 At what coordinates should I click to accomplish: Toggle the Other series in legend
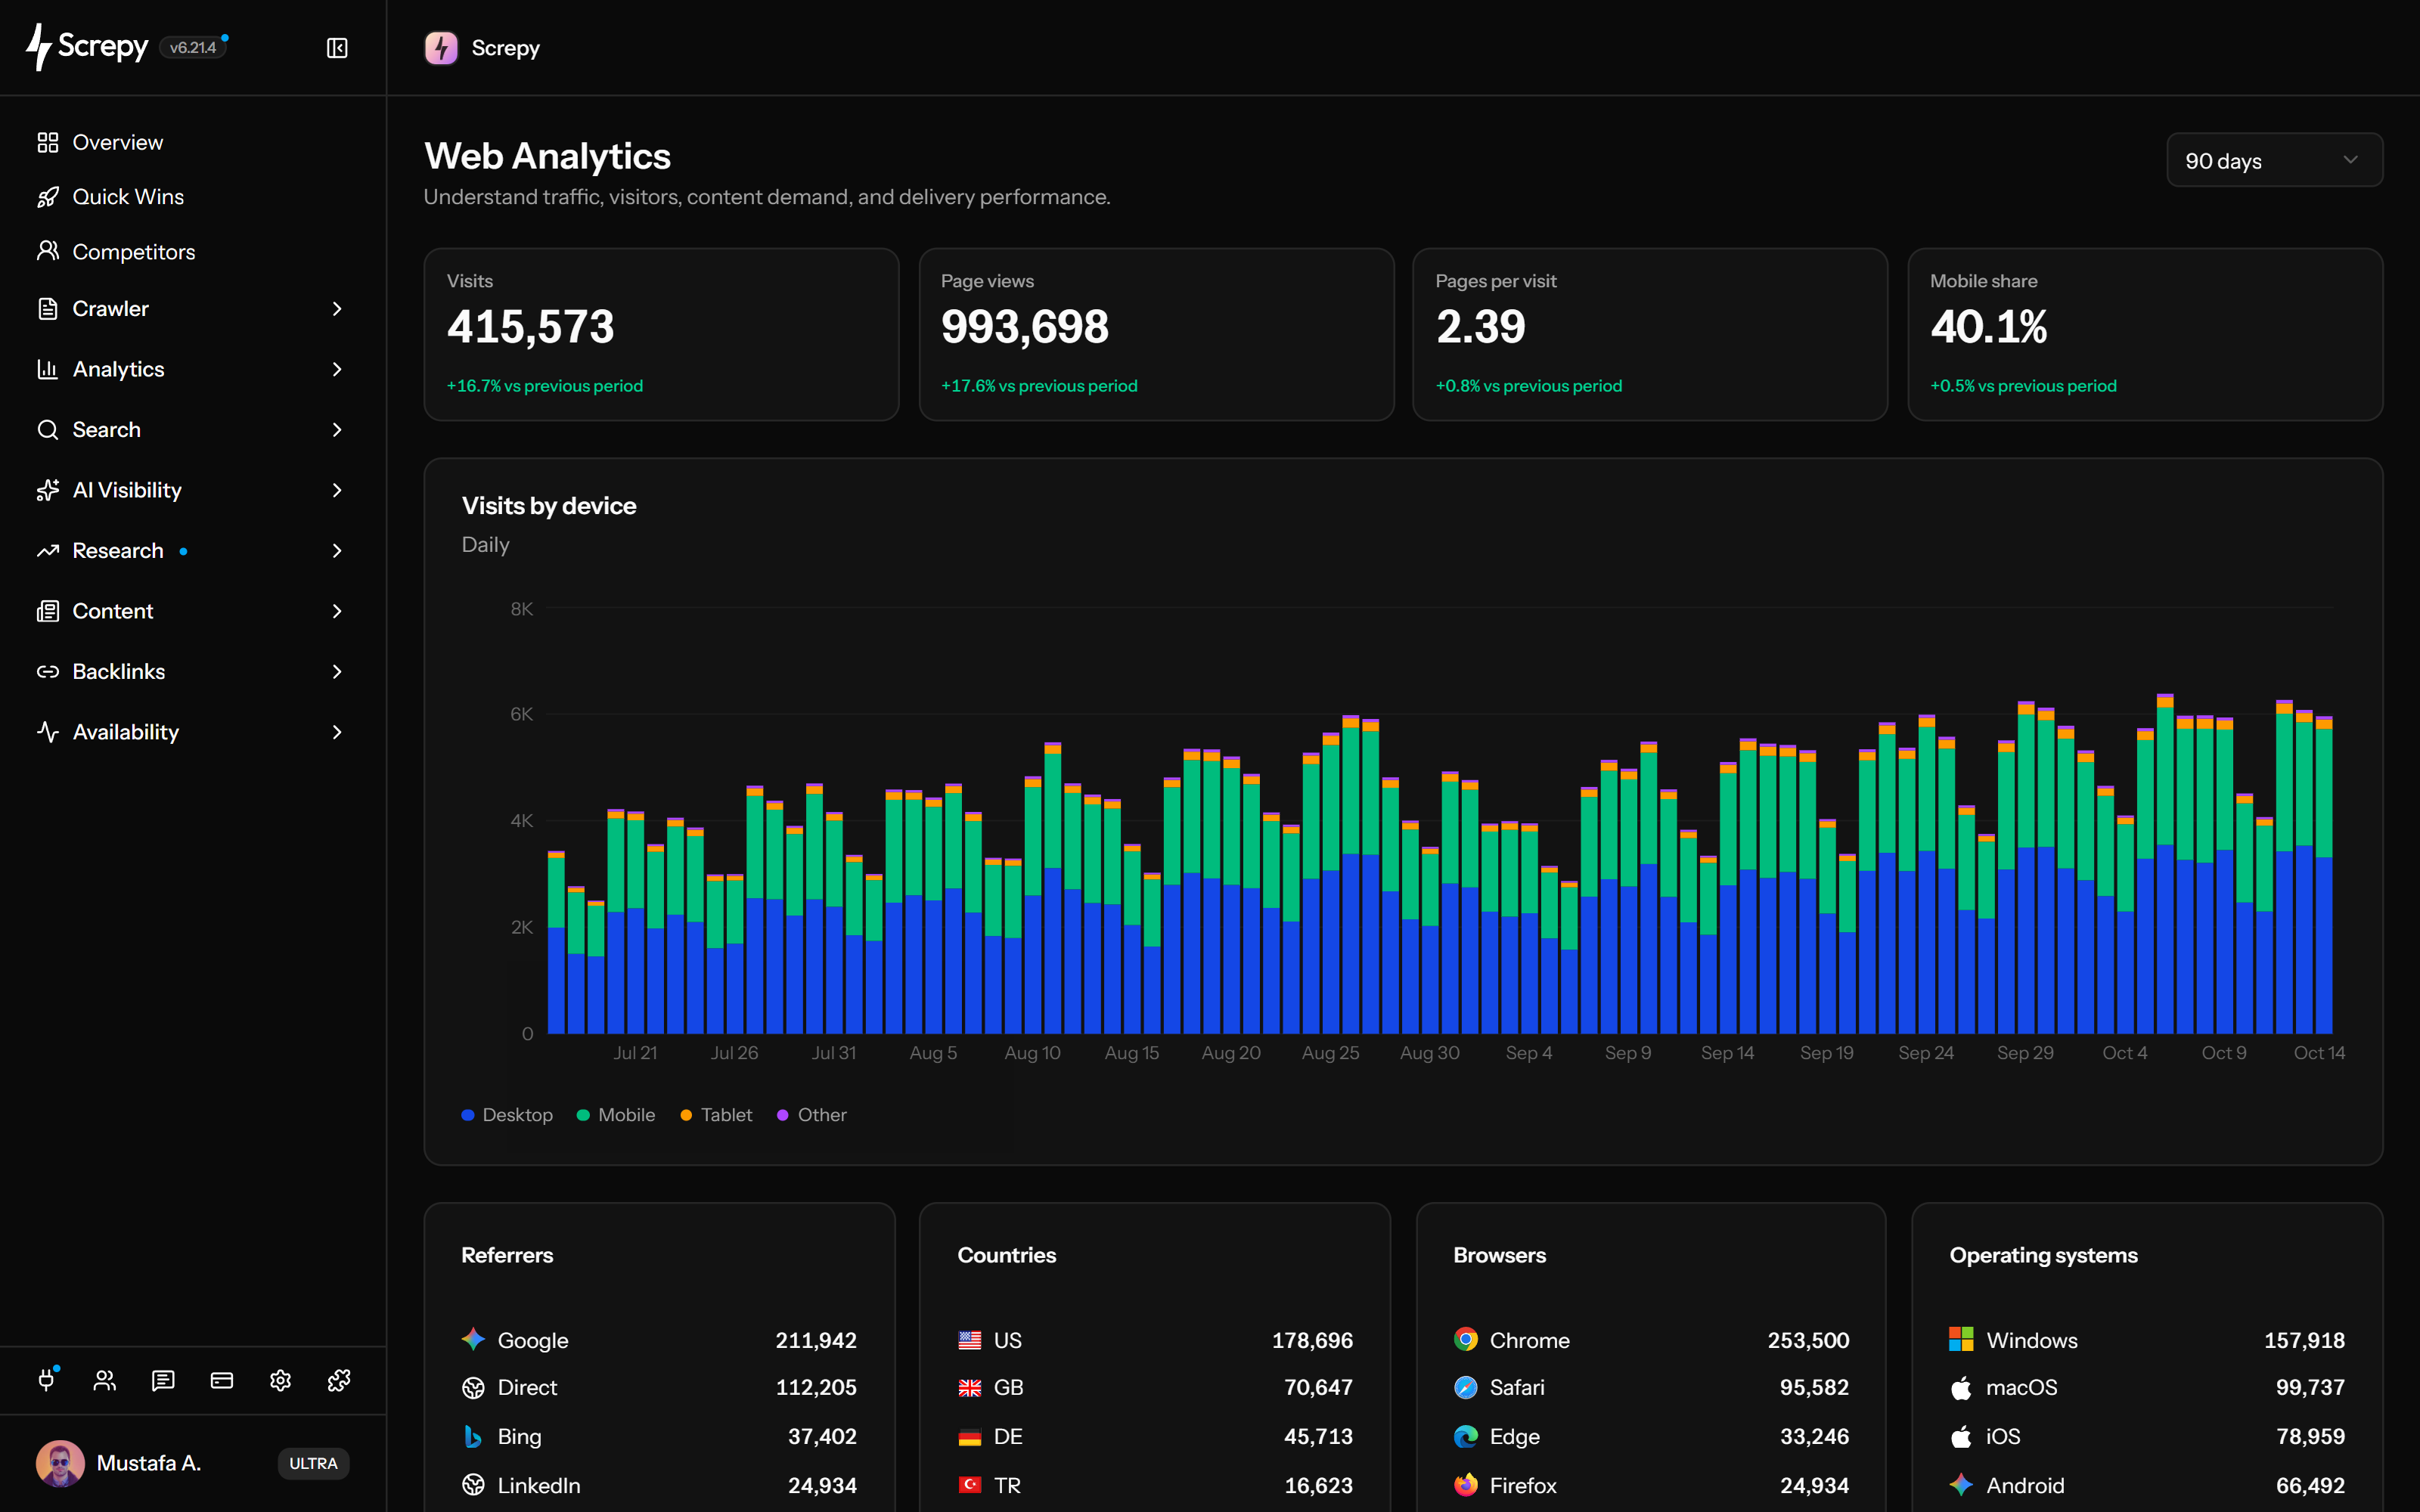(812, 1114)
